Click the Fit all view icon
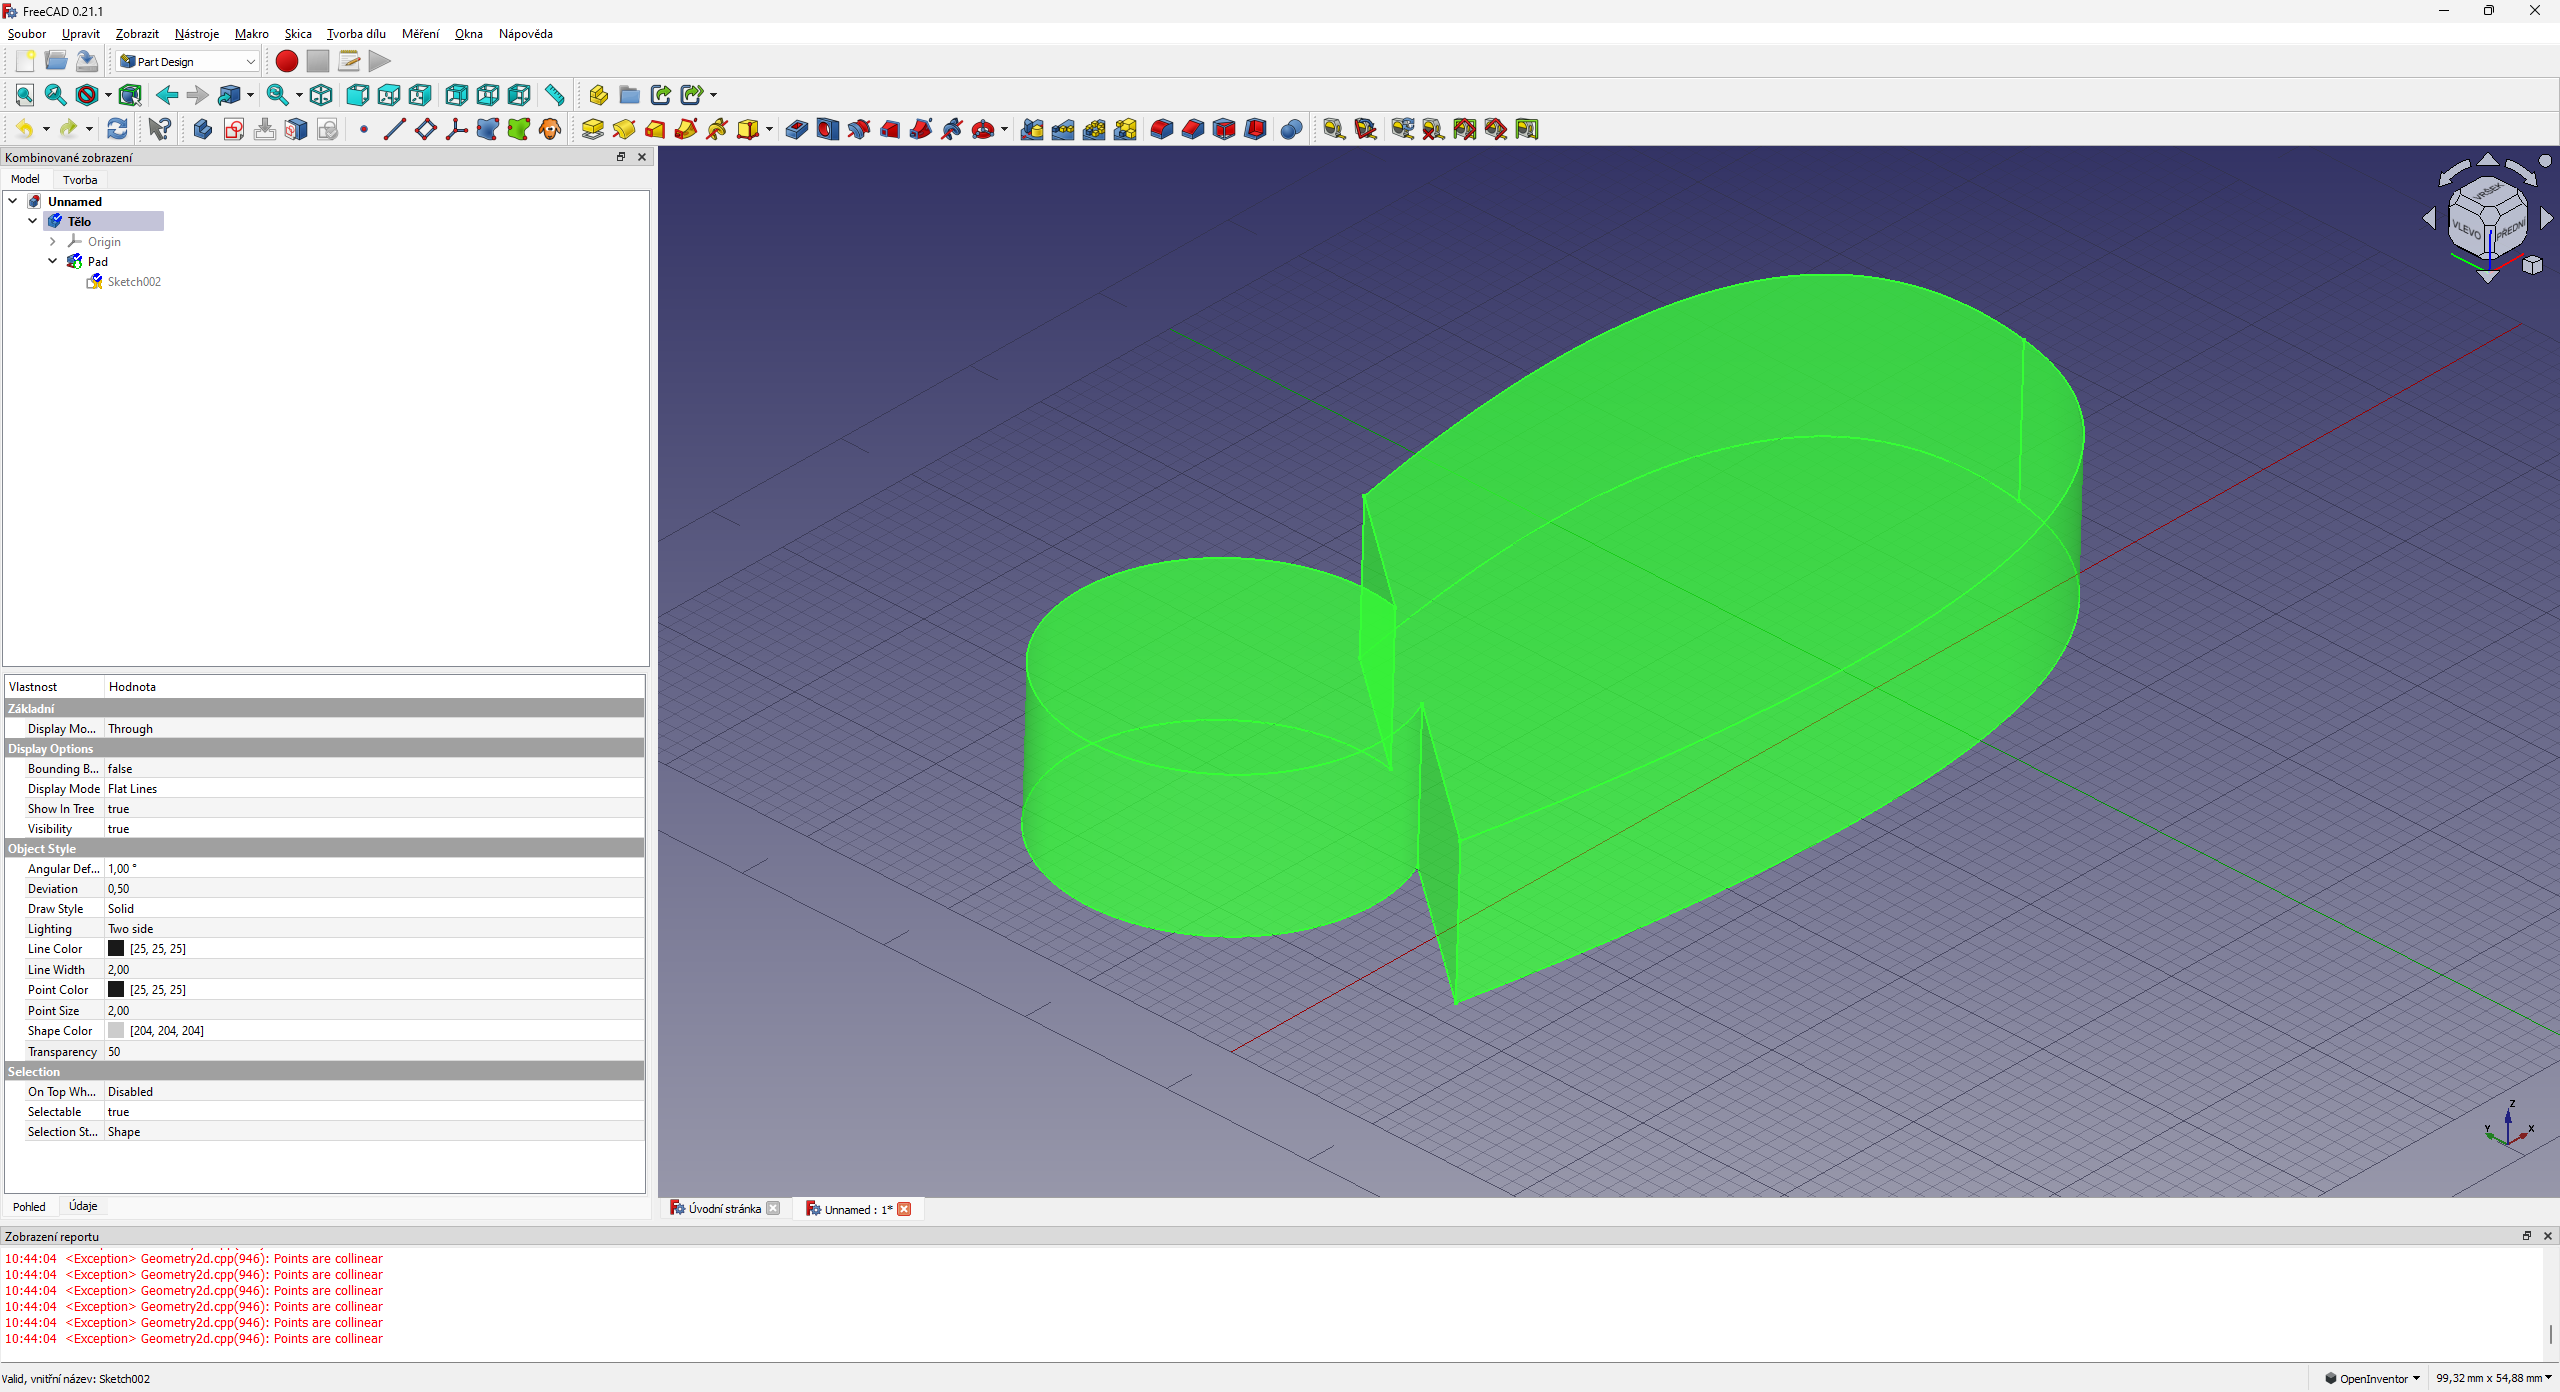2560x1392 pixels. pos(25,95)
